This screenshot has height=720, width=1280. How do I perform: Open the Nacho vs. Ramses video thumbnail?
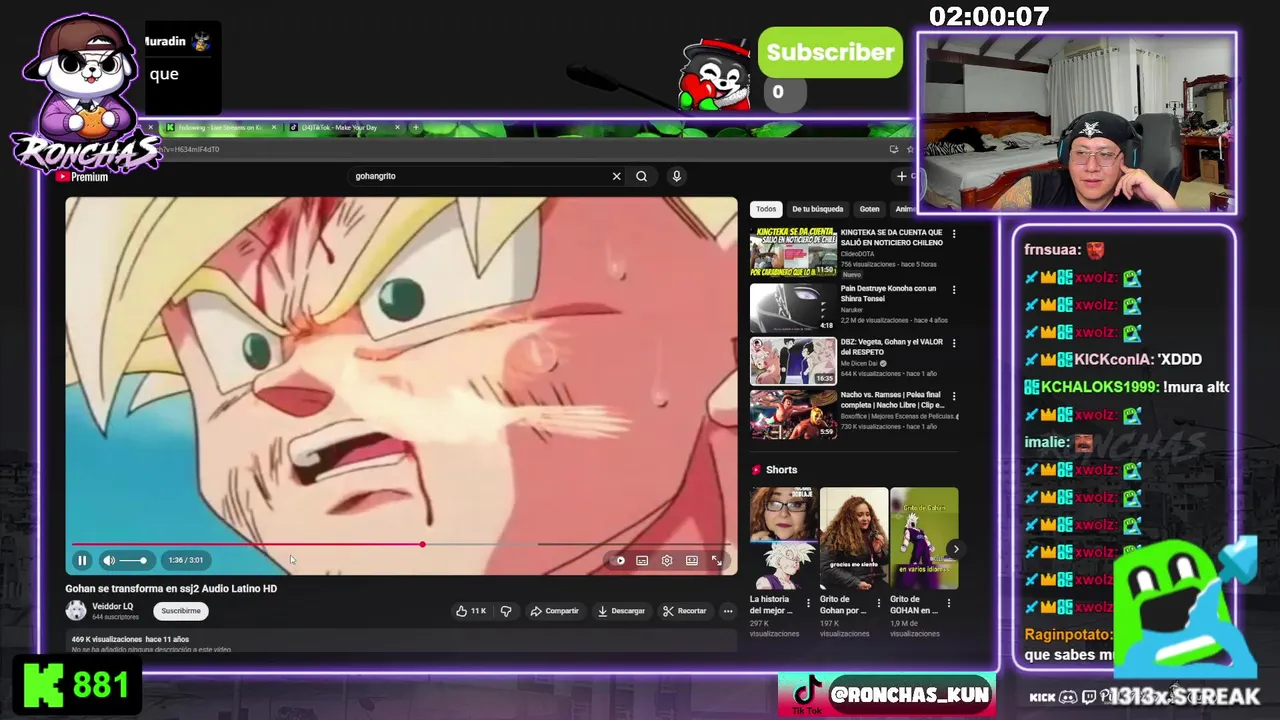793,415
